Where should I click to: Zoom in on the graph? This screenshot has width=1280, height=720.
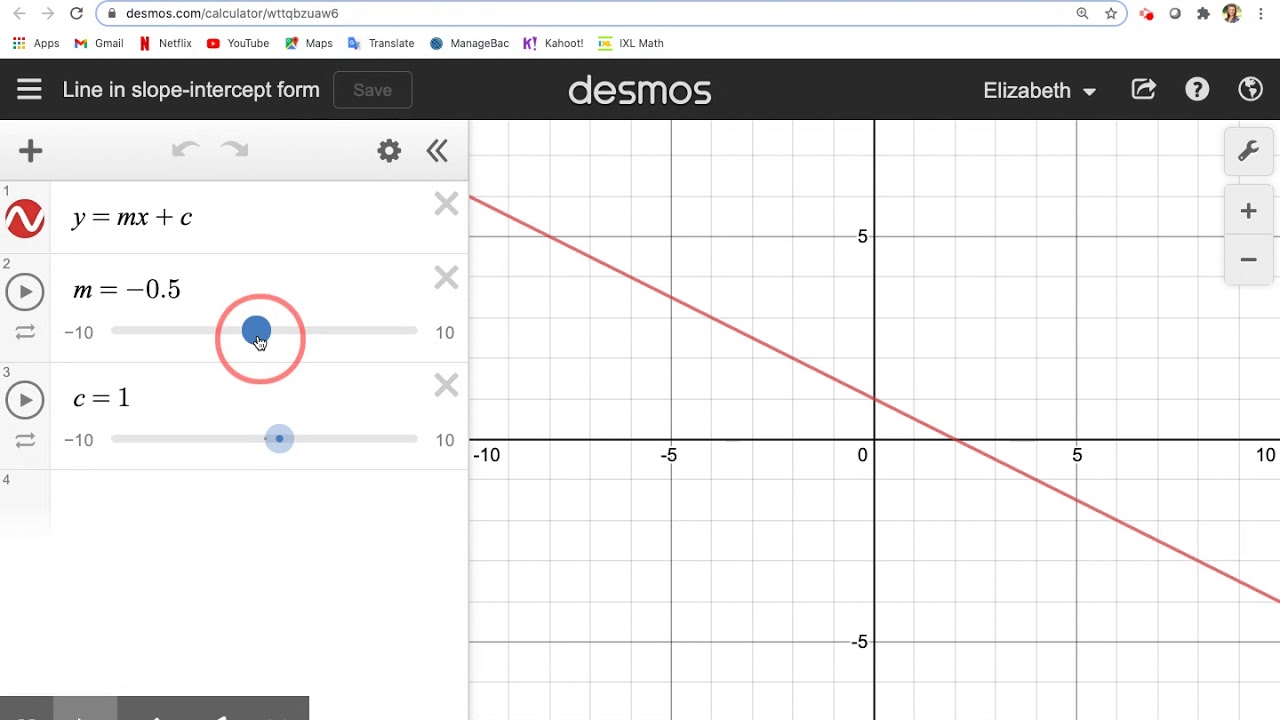(1248, 211)
